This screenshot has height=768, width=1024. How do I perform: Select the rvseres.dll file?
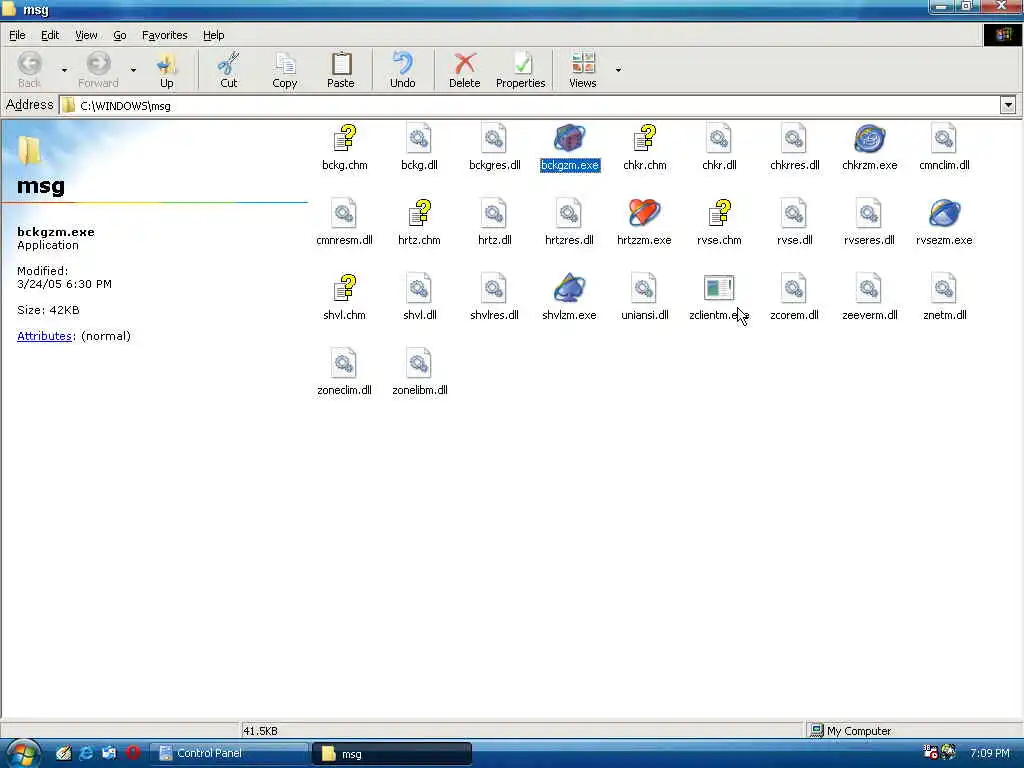pyautogui.click(x=869, y=223)
